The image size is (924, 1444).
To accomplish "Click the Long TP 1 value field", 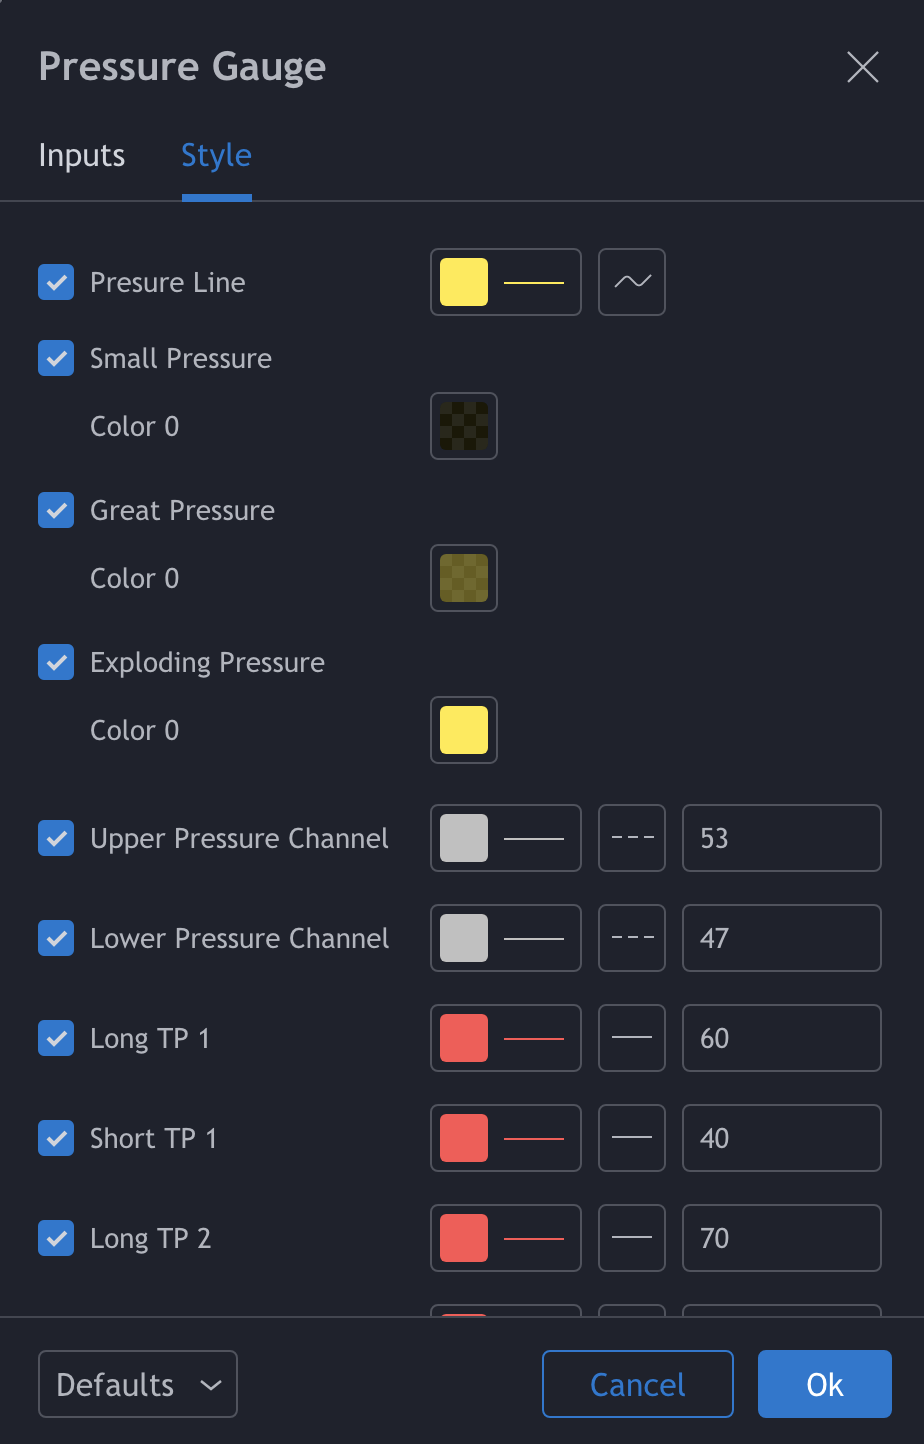I will [782, 1038].
